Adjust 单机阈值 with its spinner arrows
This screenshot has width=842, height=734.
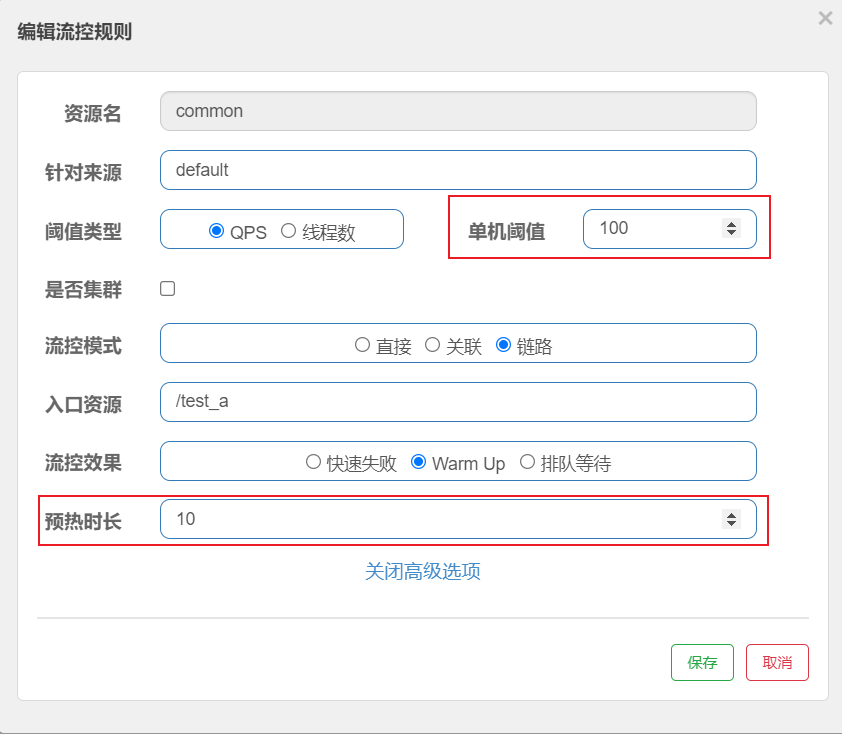click(x=731, y=228)
